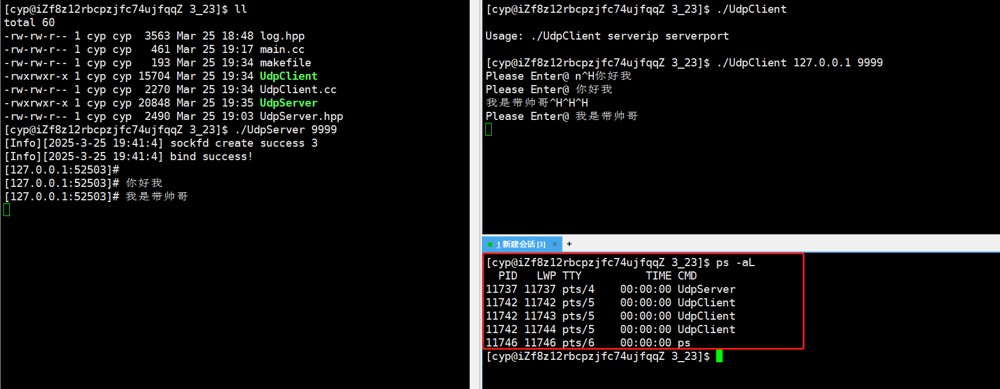Click the green status dot on the session tab

pyautogui.click(x=490, y=244)
